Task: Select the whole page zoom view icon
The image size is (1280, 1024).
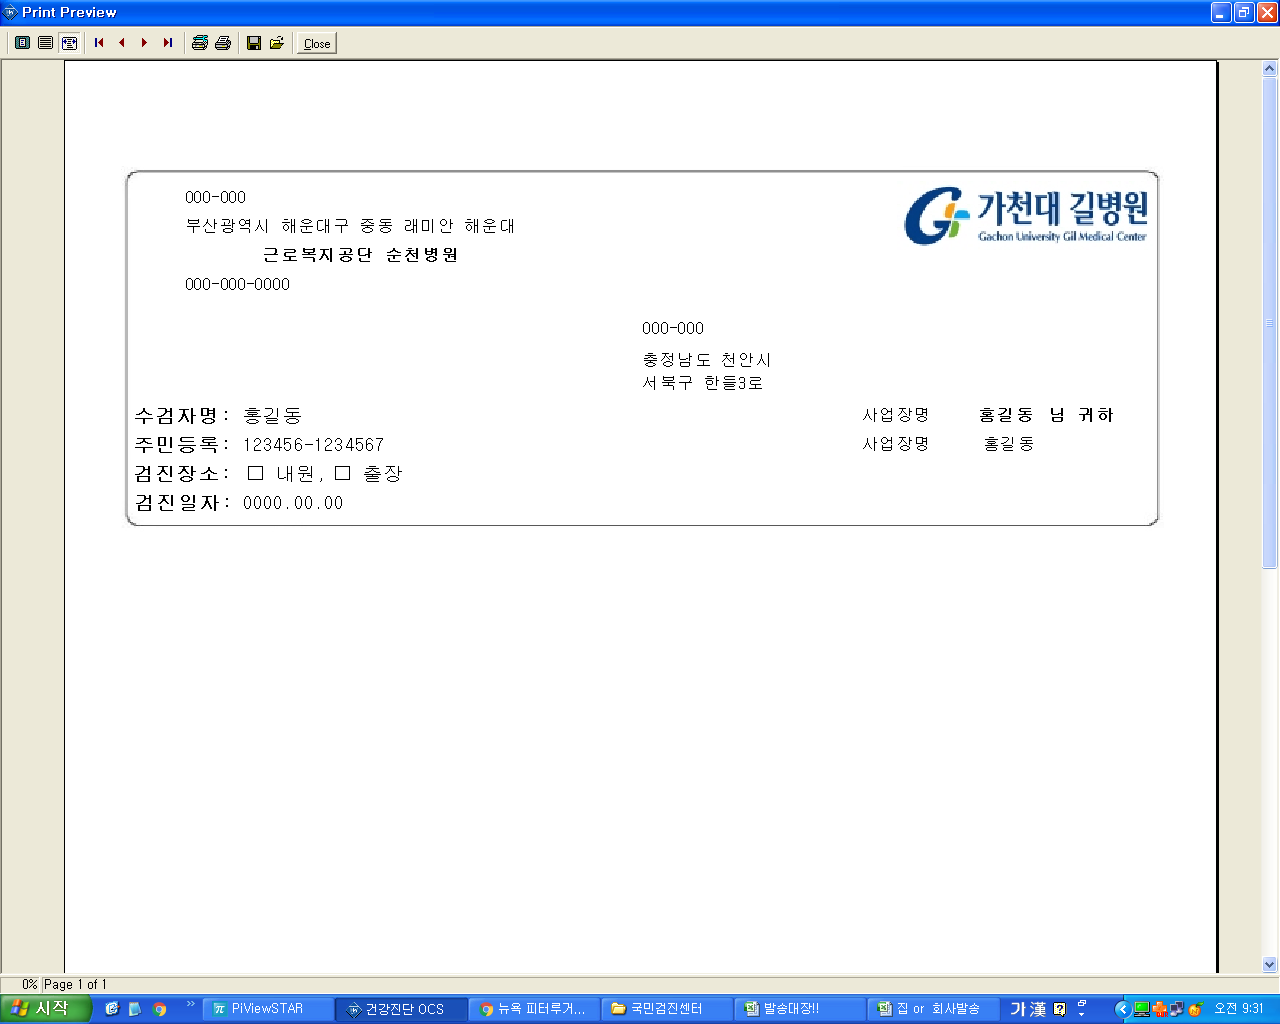Action: point(22,43)
